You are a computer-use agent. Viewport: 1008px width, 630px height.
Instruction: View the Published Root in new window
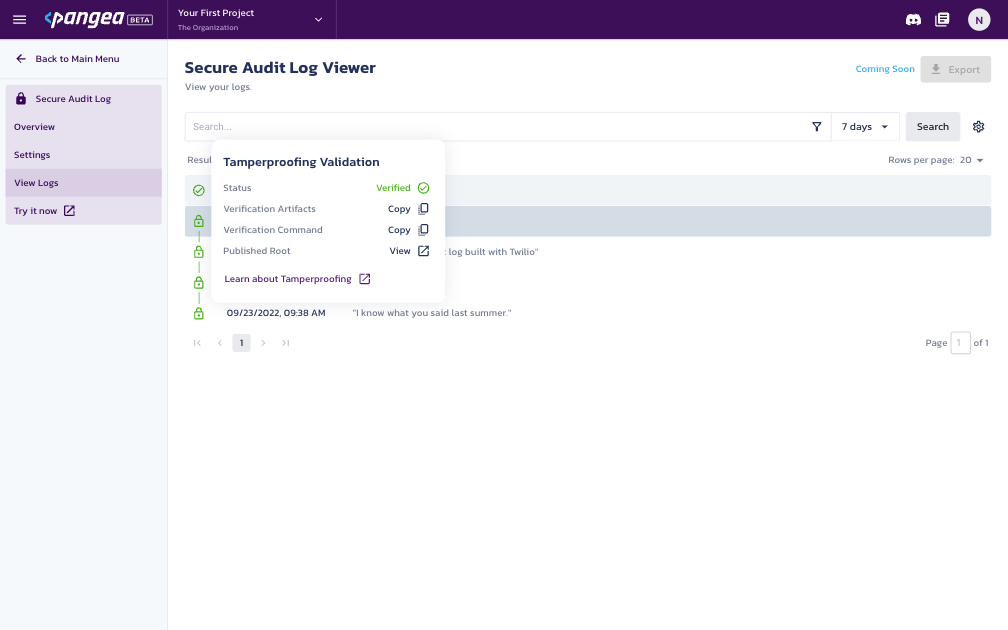[408, 251]
